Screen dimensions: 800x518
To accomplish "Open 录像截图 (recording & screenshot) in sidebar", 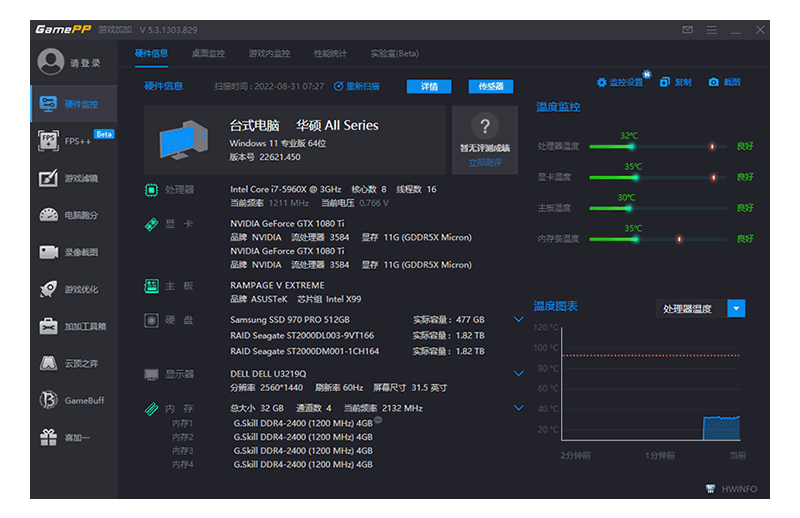I will click(73, 252).
